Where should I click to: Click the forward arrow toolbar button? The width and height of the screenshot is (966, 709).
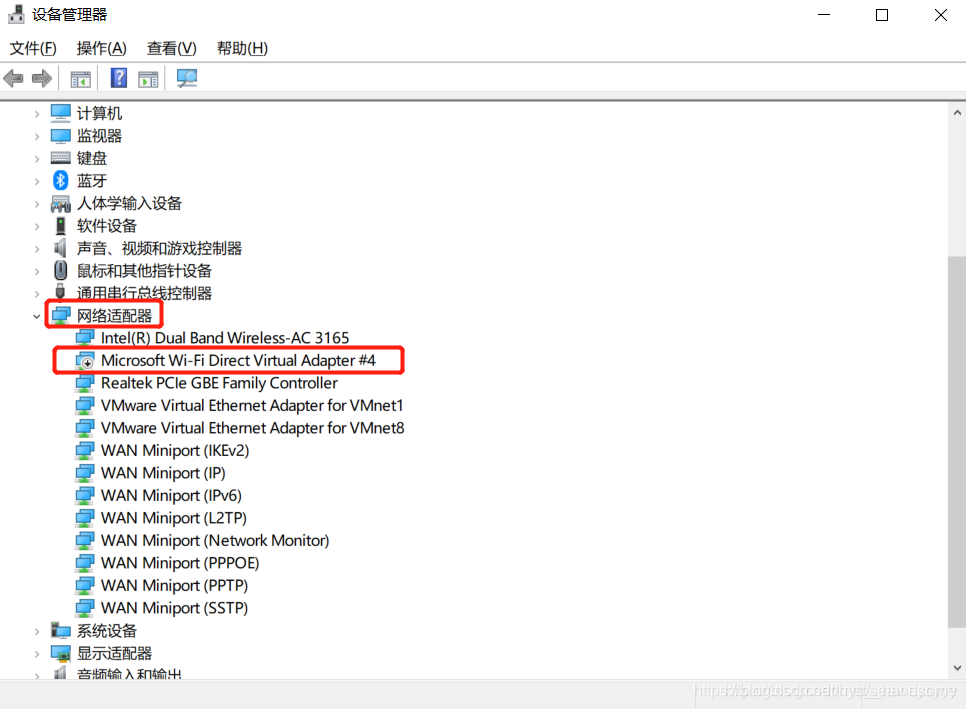(42, 78)
